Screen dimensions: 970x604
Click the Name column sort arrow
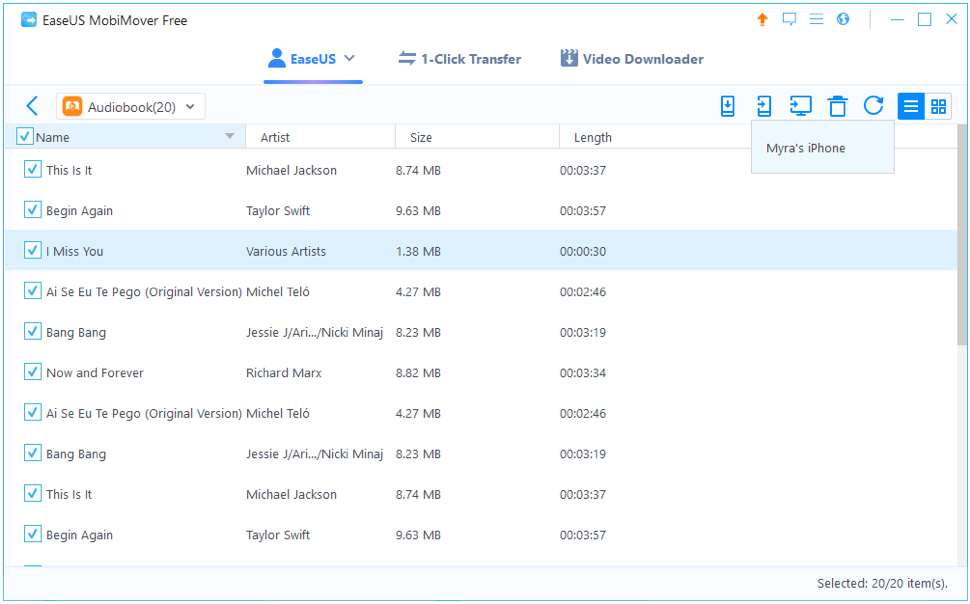[x=230, y=136]
